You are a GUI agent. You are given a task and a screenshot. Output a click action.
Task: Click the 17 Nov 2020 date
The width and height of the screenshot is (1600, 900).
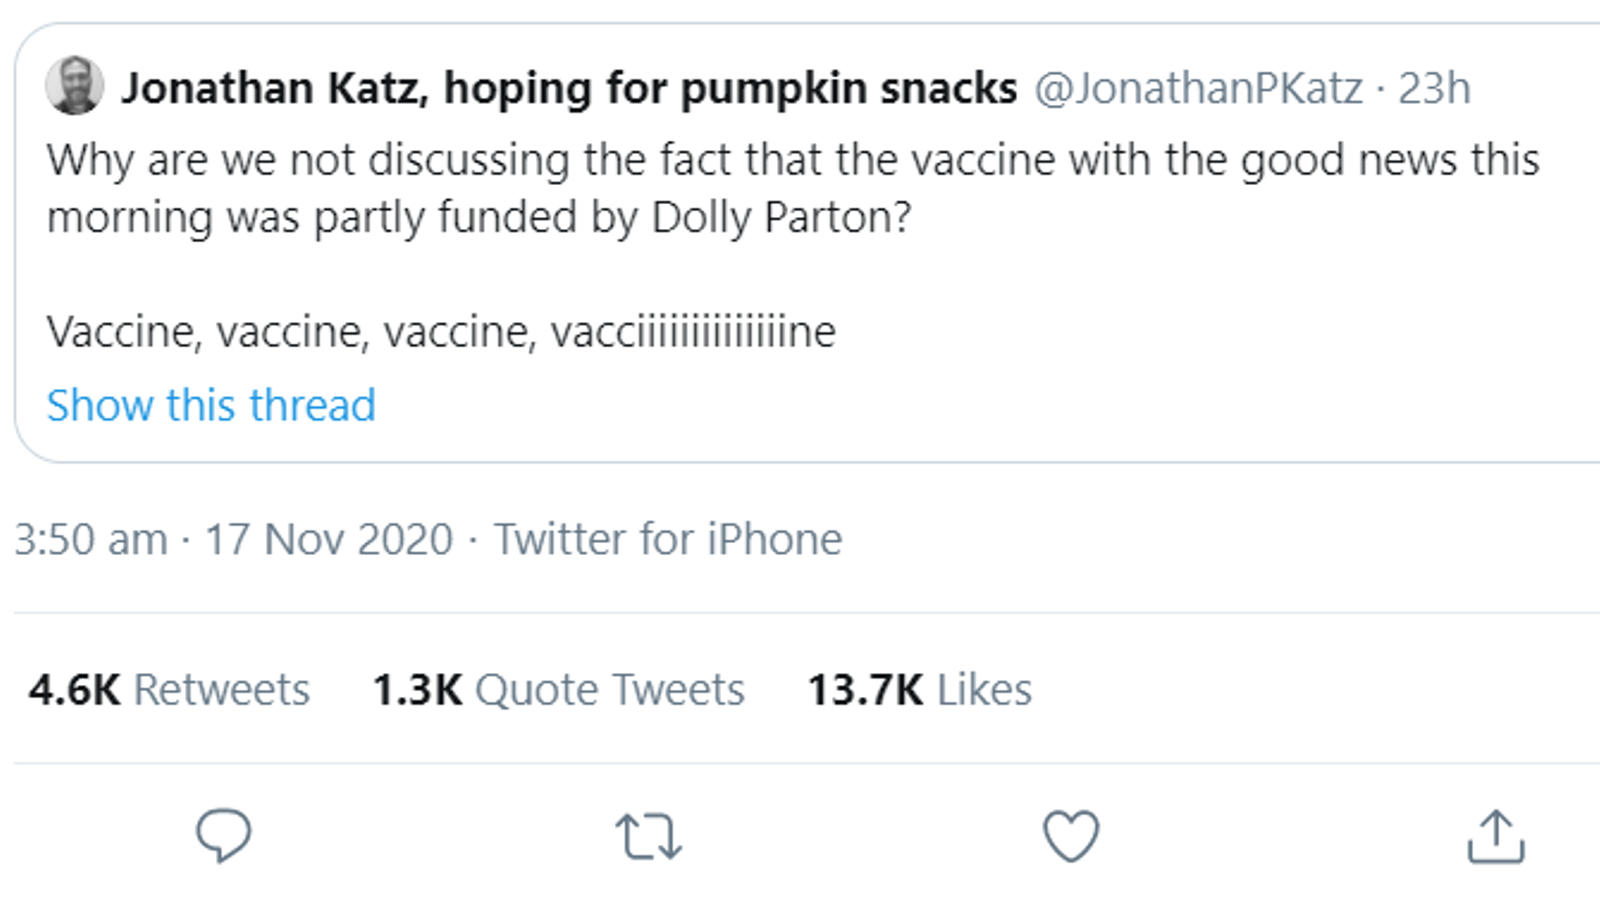coord(329,540)
